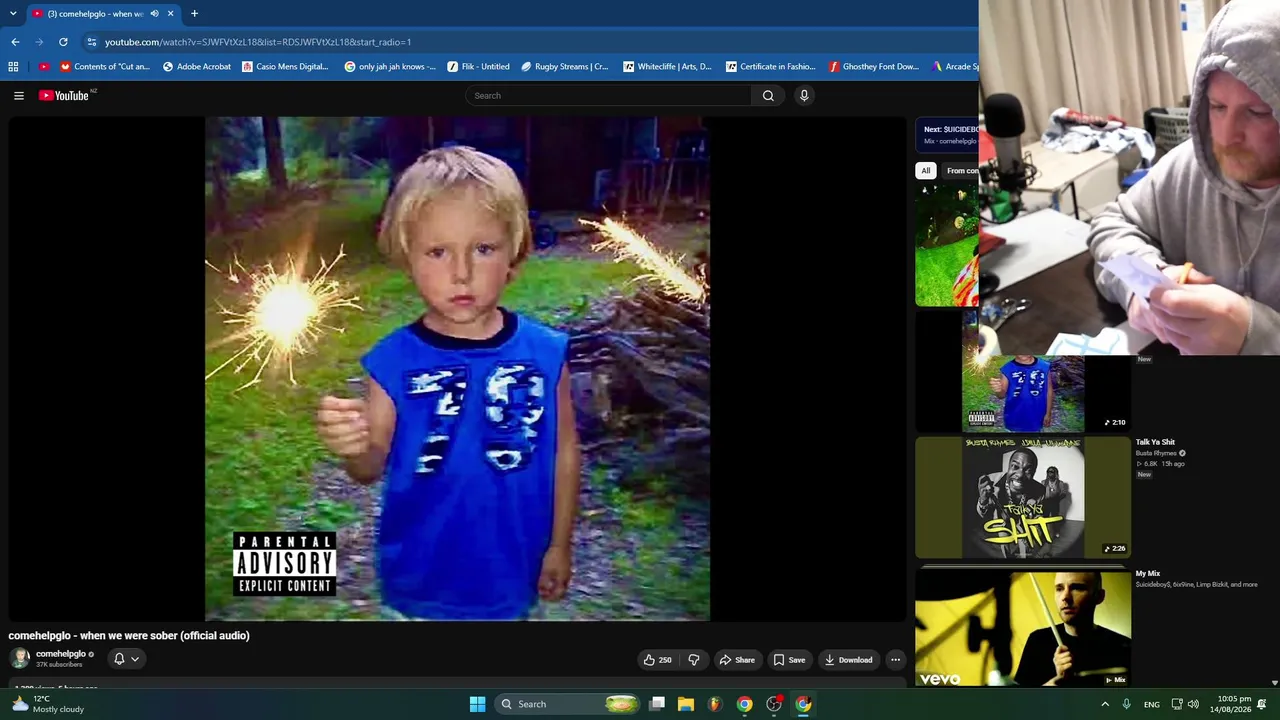Image resolution: width=1280 pixels, height=720 pixels.
Task: Close the comehelpglo browser tab
Action: 170,14
